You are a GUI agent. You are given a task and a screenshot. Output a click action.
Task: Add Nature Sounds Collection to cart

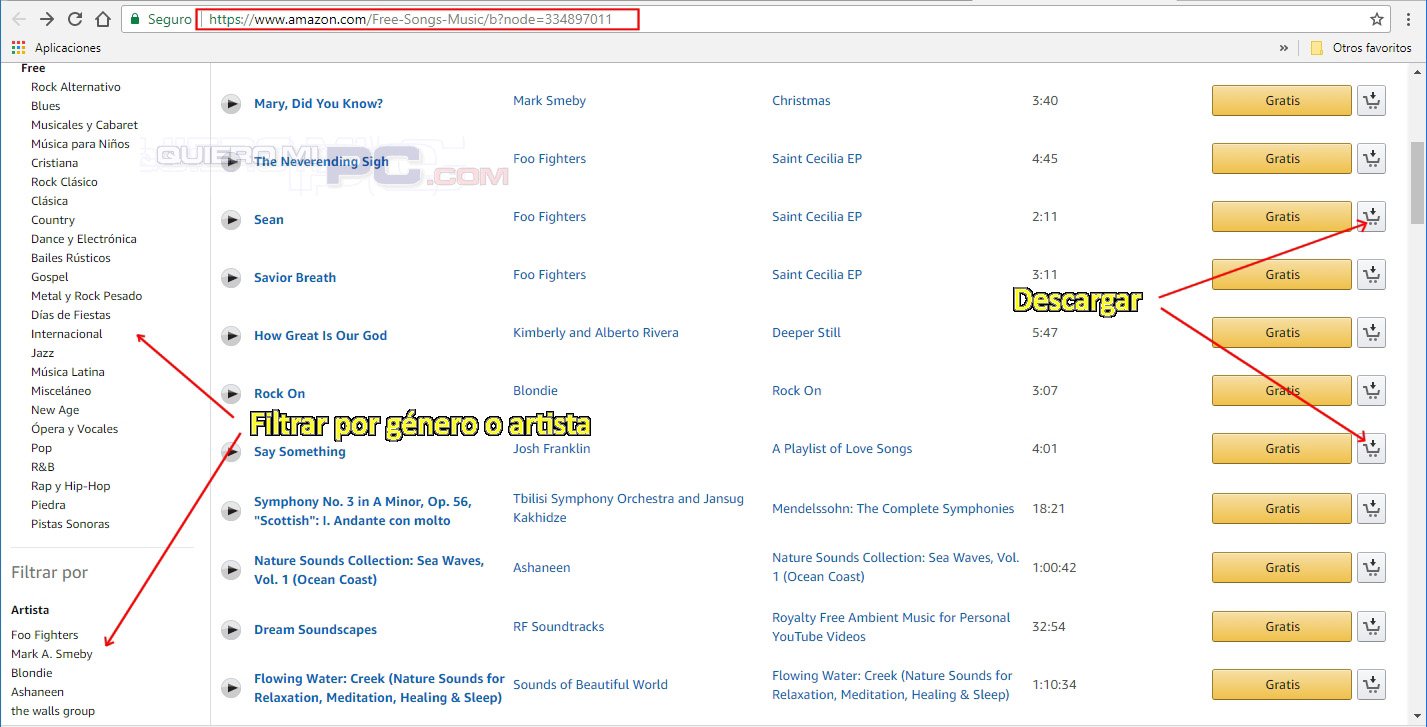(1371, 568)
